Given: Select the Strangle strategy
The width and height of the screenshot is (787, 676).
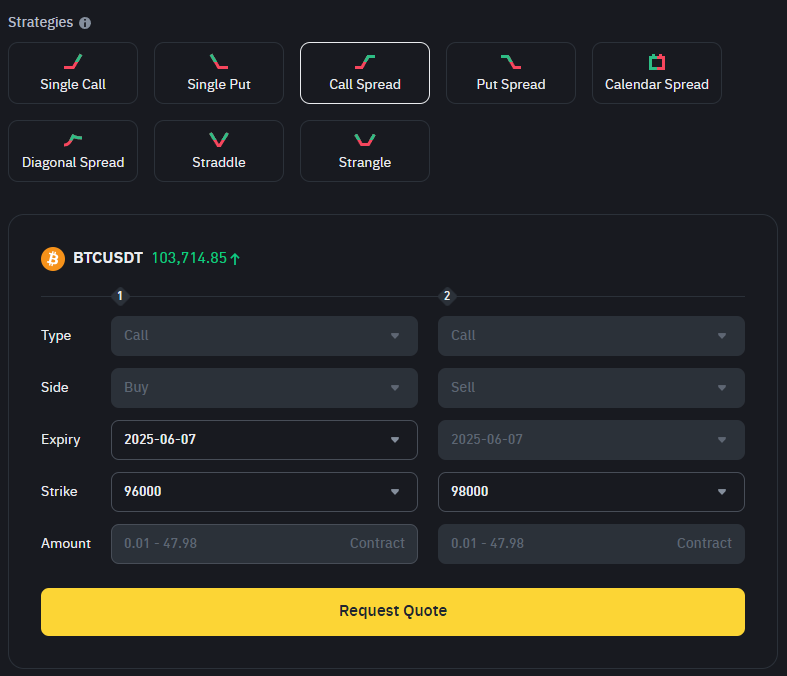Looking at the screenshot, I should pos(365,151).
